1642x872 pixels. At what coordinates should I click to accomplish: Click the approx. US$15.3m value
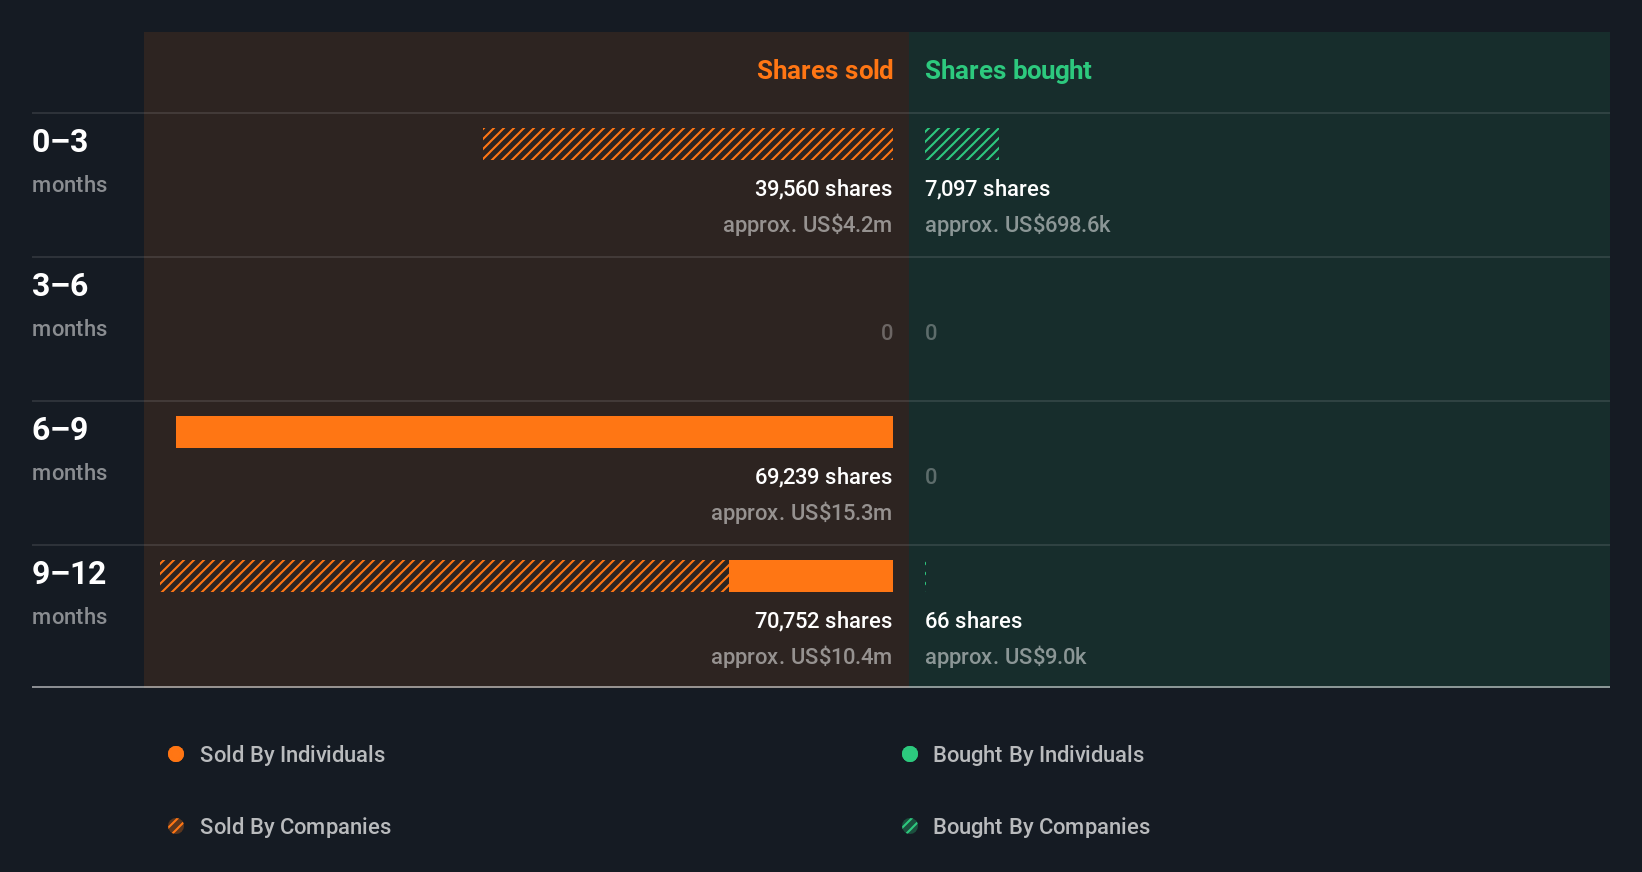(801, 512)
